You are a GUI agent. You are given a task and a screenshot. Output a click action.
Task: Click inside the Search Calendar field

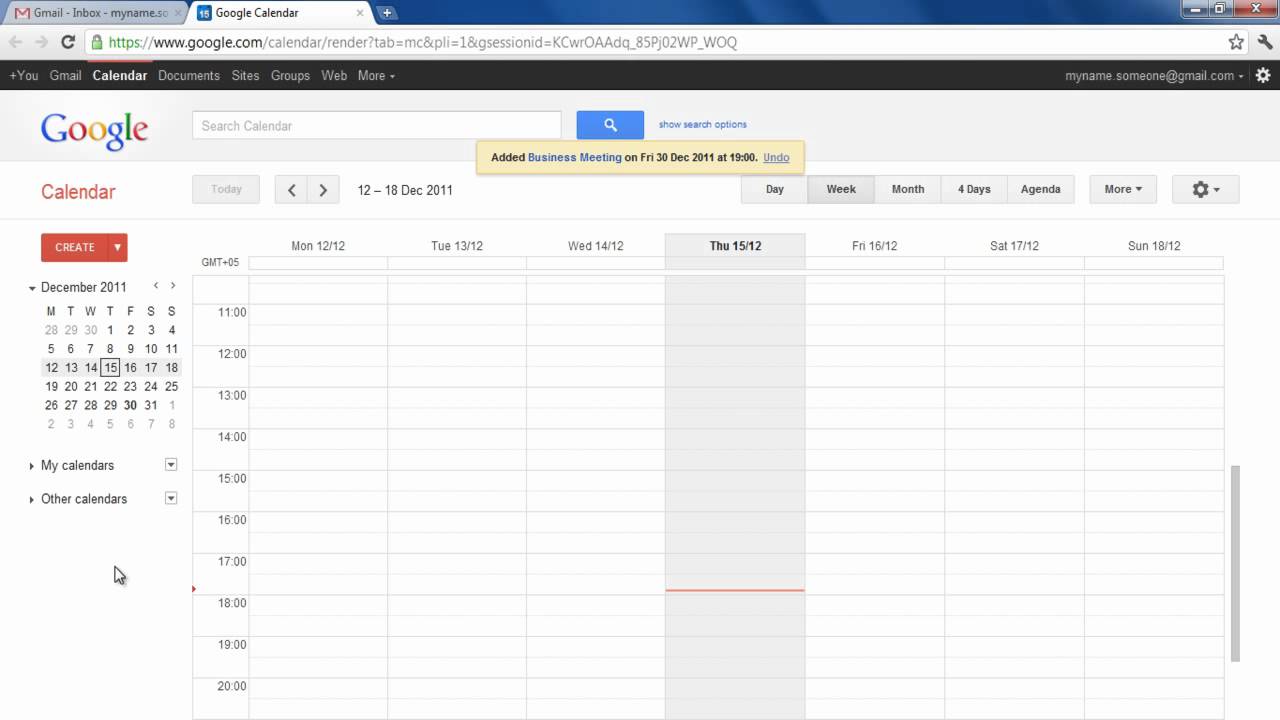tap(375, 125)
